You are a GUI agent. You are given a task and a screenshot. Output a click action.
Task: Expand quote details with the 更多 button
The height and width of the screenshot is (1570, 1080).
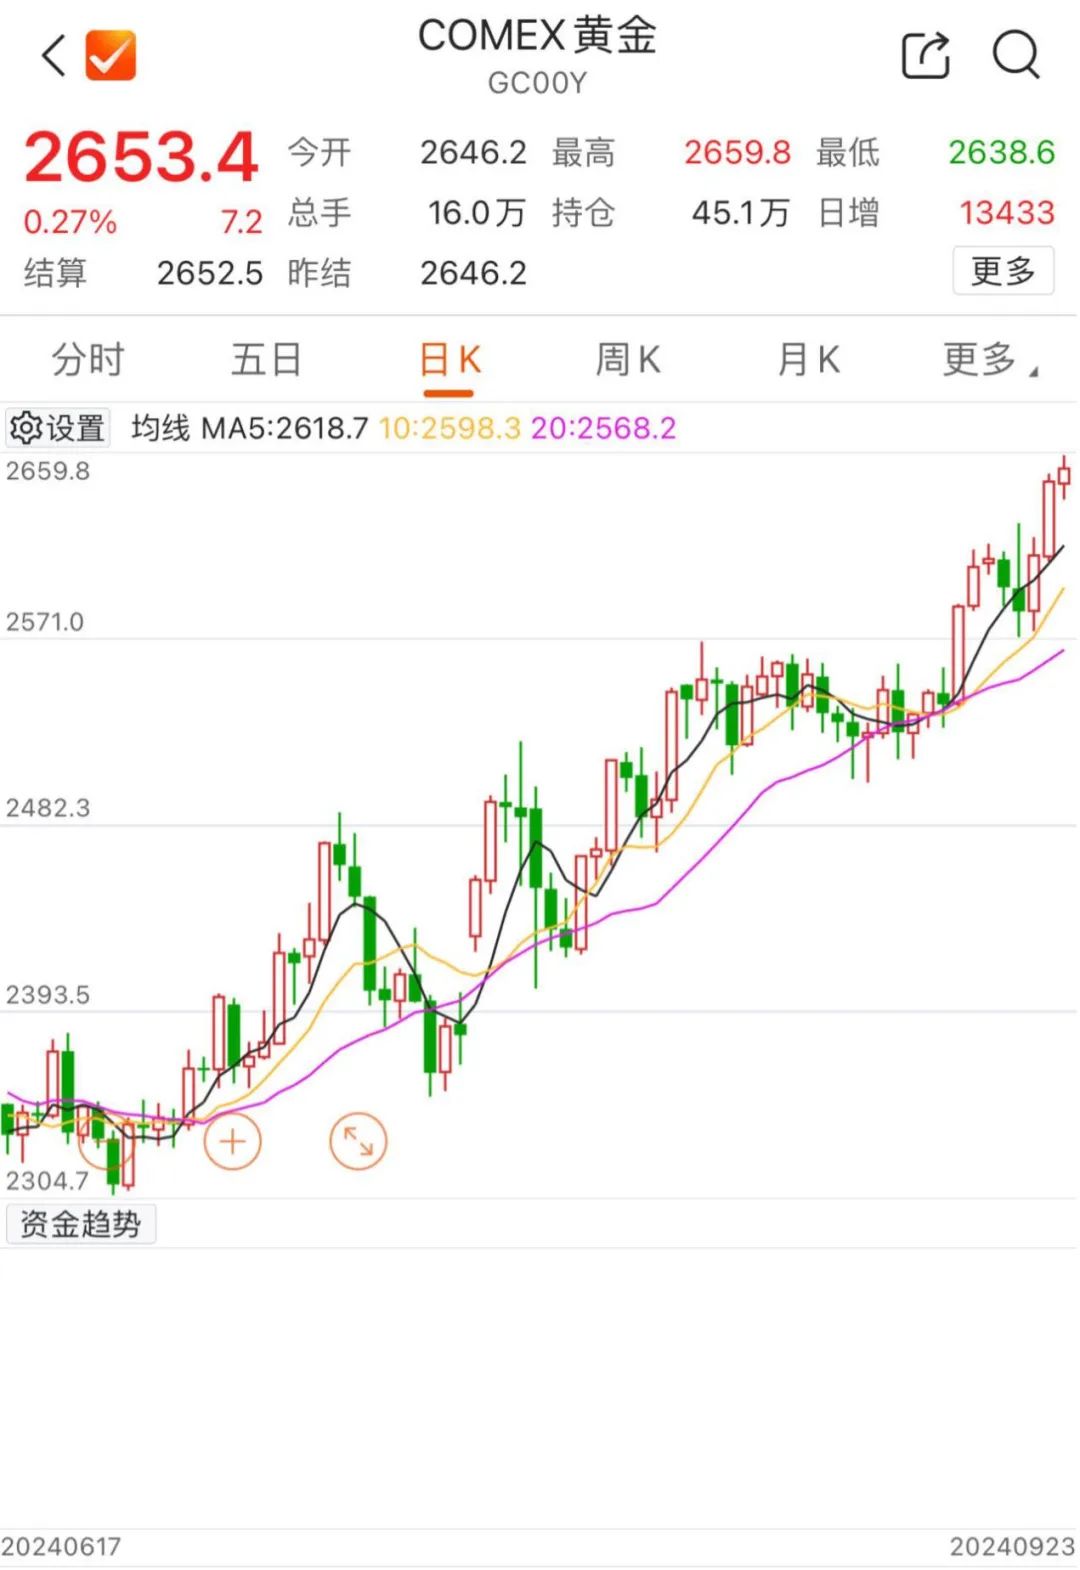click(x=1003, y=271)
